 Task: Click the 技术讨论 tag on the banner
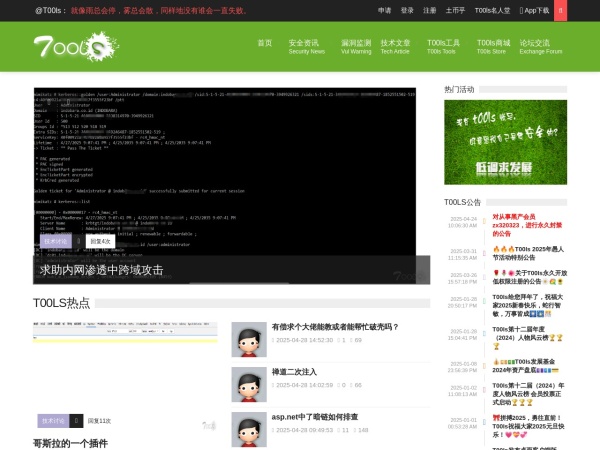pos(56,241)
